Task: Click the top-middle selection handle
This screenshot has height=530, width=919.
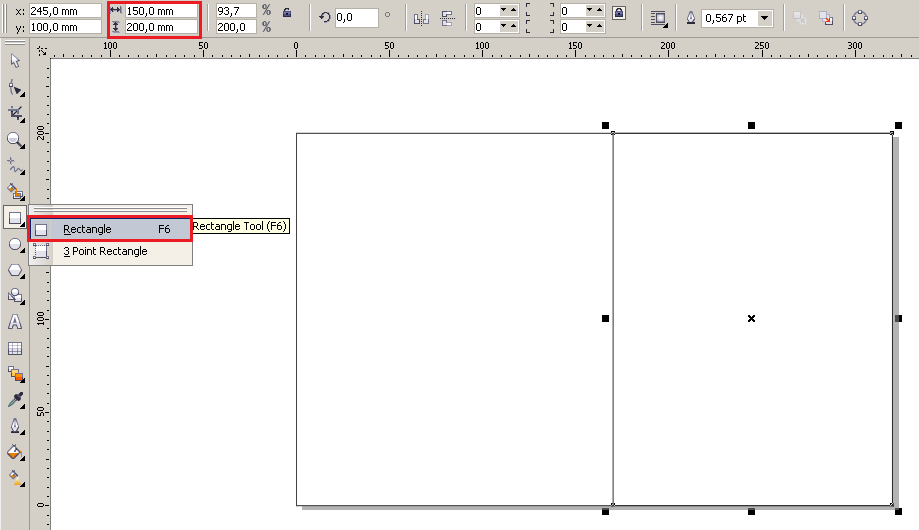Action: [x=751, y=125]
